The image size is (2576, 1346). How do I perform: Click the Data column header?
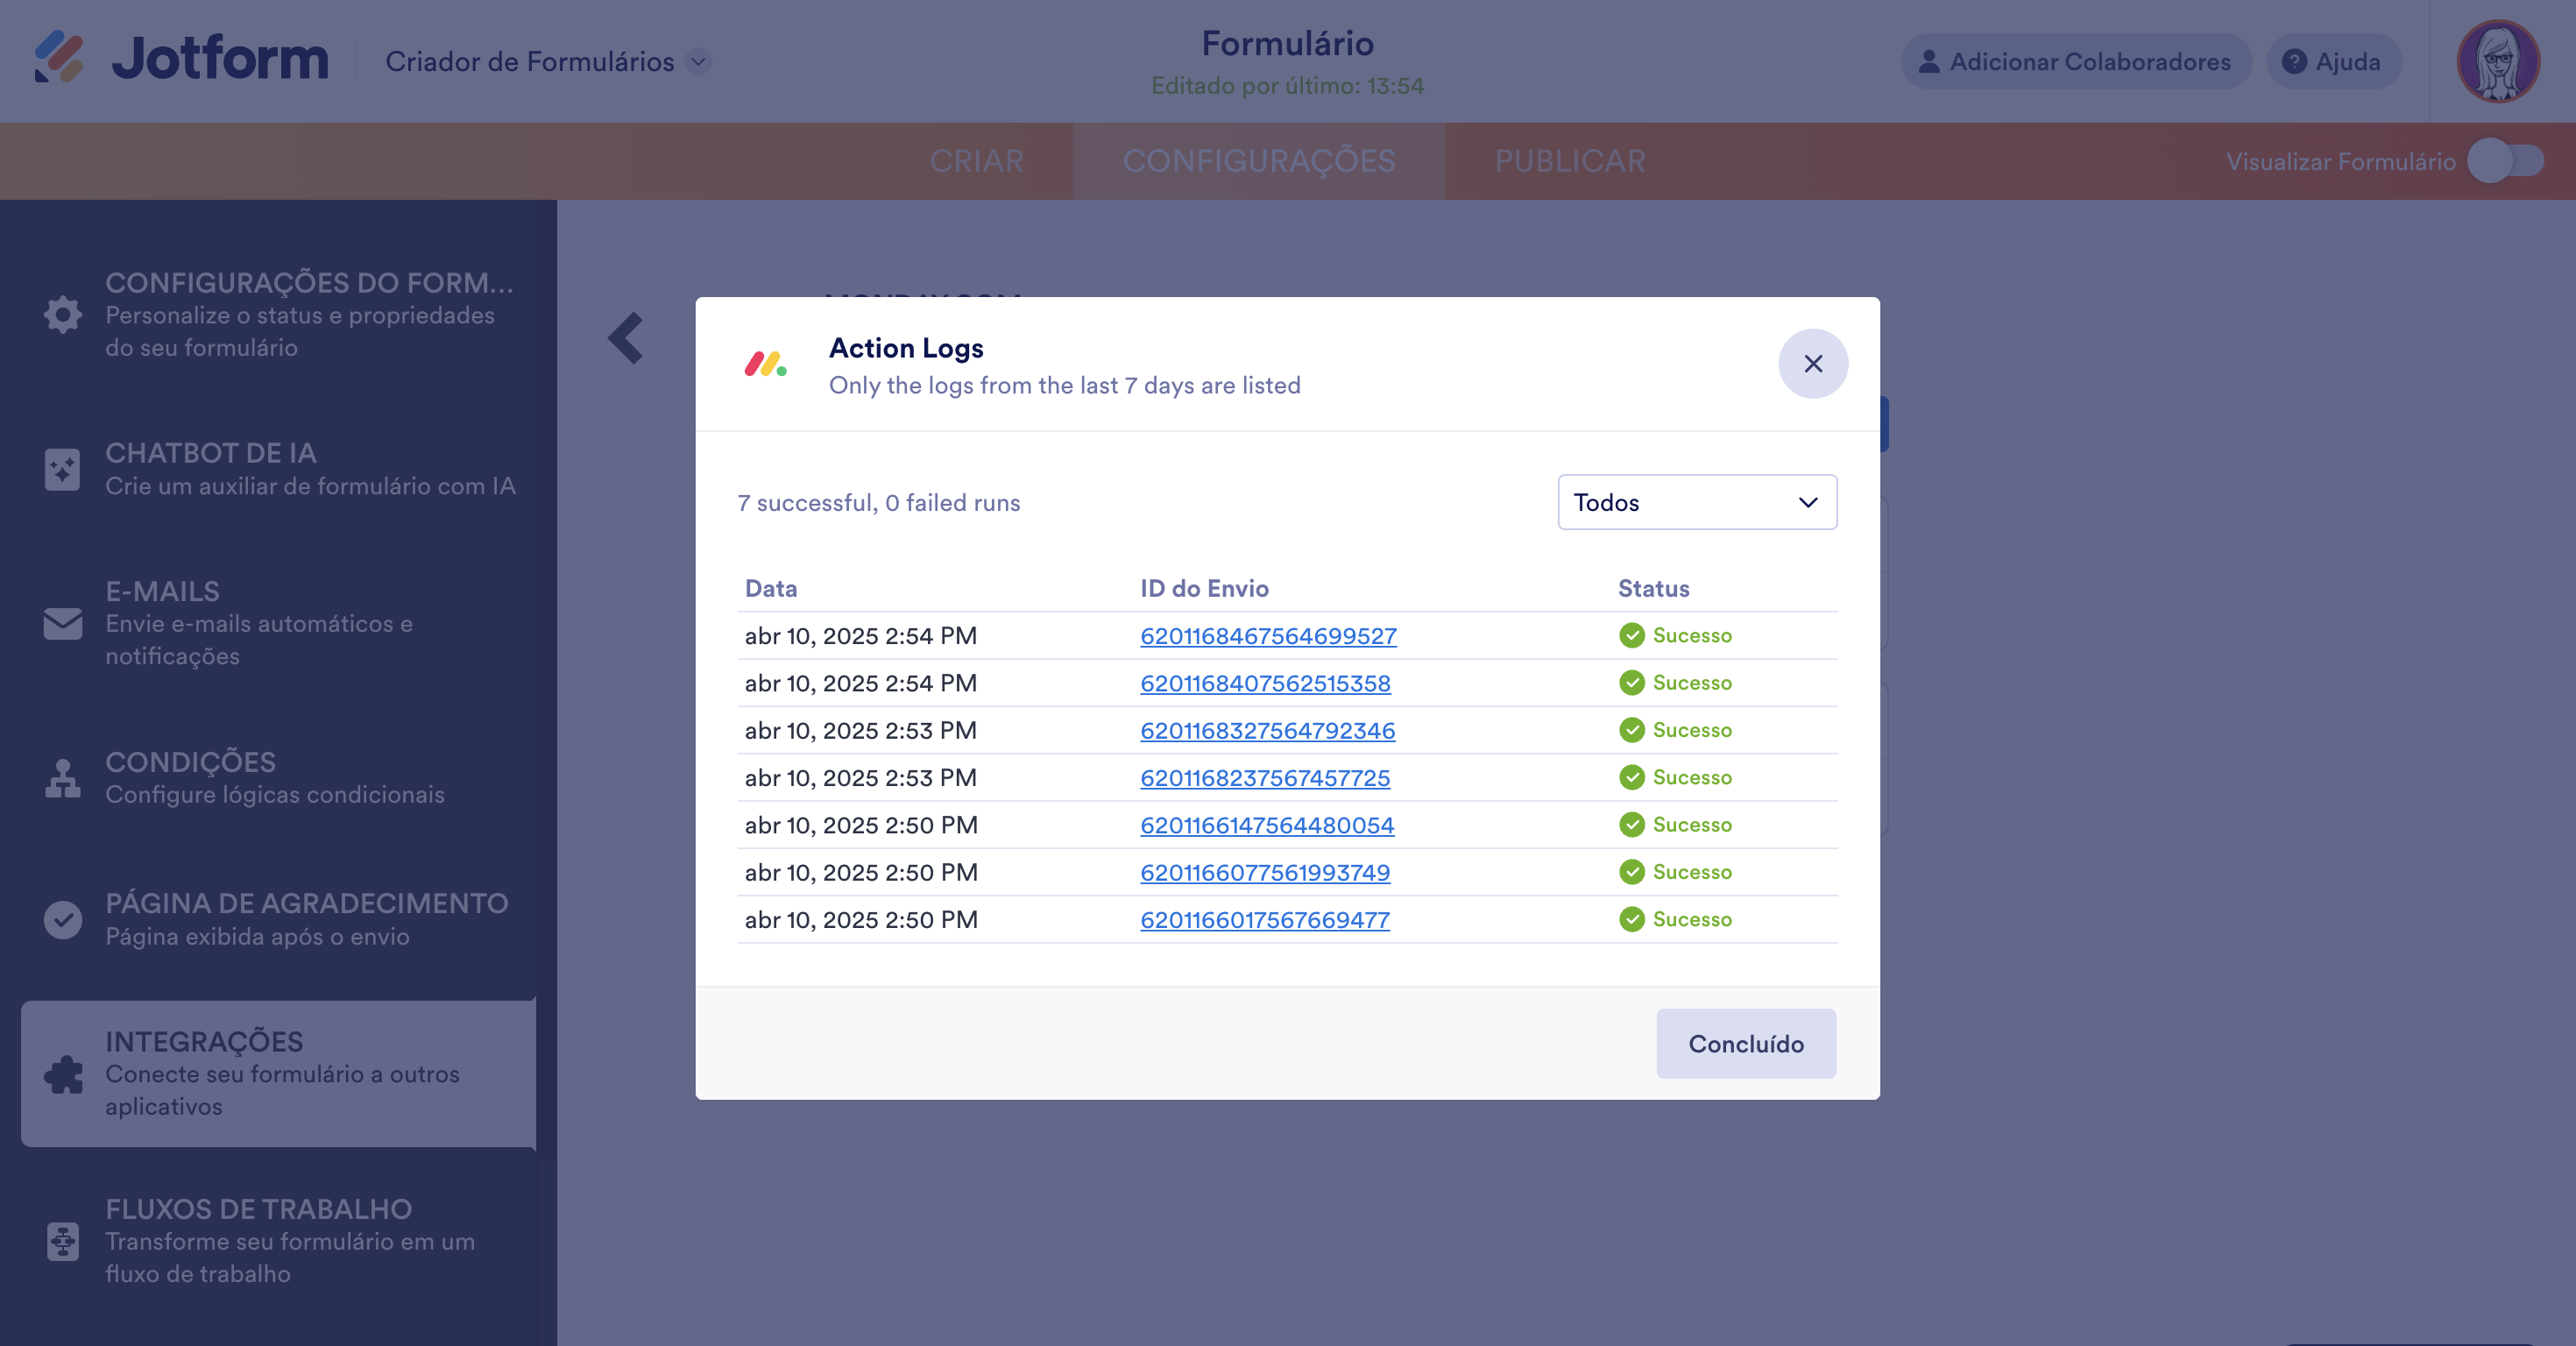pos(771,588)
